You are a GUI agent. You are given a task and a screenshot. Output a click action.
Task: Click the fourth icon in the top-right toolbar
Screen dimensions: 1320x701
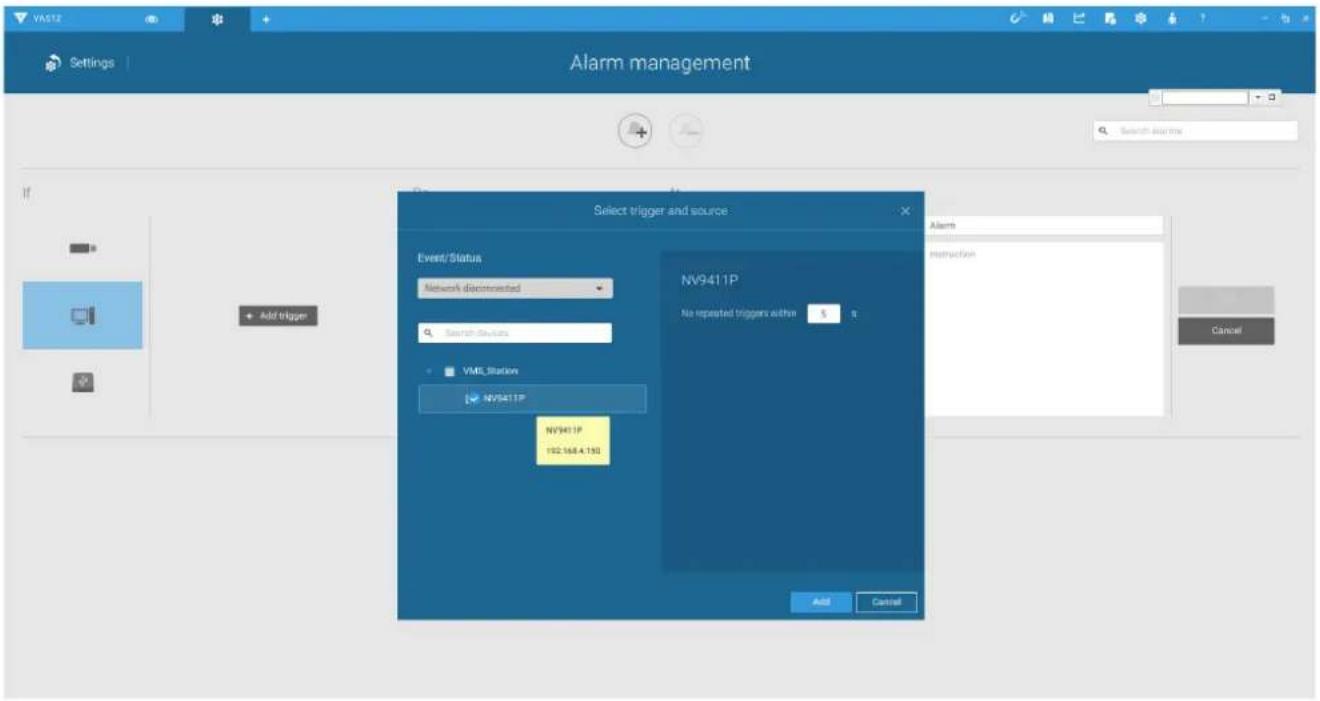click(1110, 18)
